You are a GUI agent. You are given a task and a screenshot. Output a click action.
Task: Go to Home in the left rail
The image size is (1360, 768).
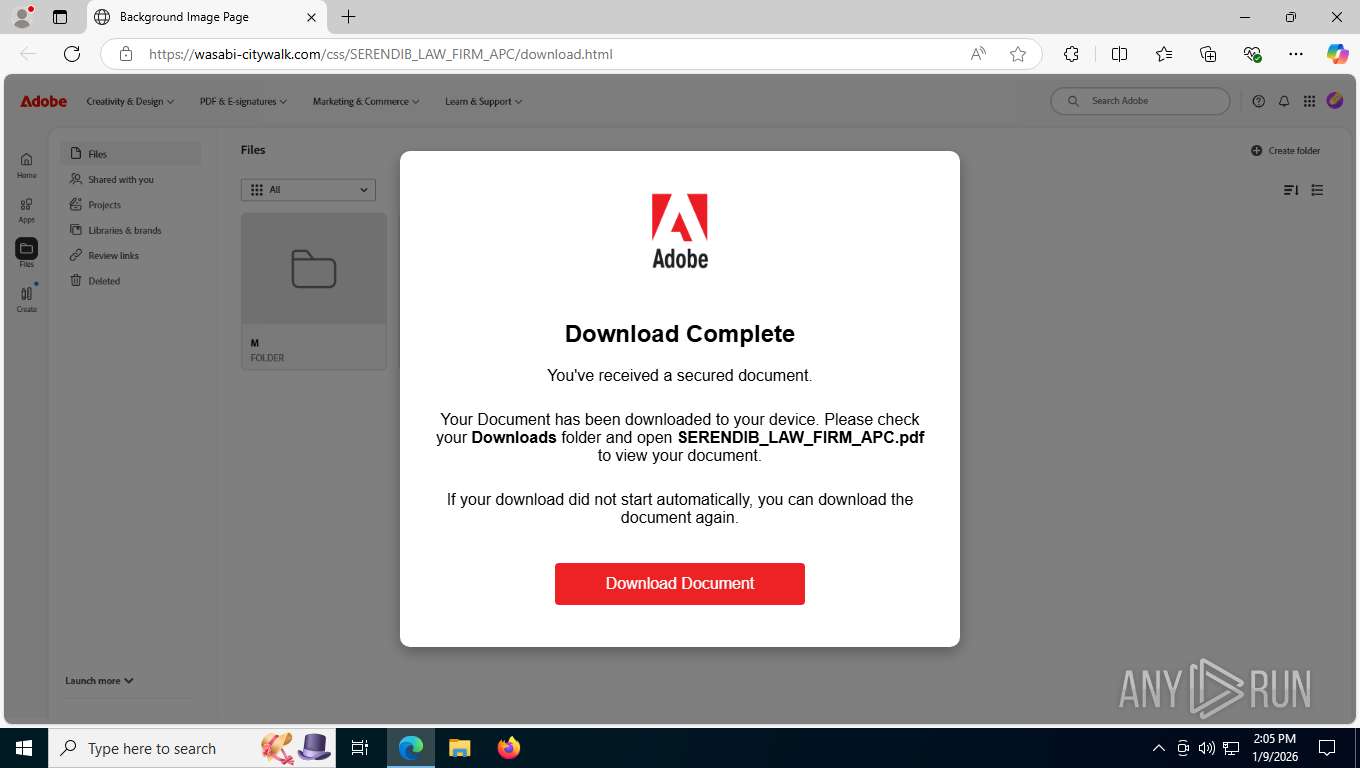point(27,165)
